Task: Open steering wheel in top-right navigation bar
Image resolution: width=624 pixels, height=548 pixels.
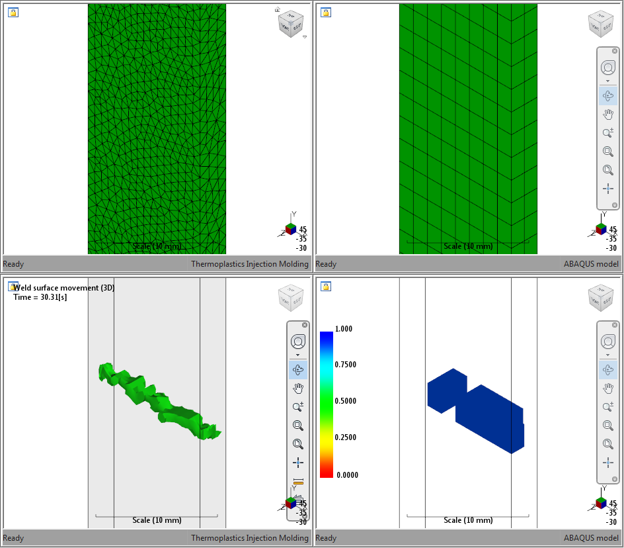Action: tap(608, 67)
